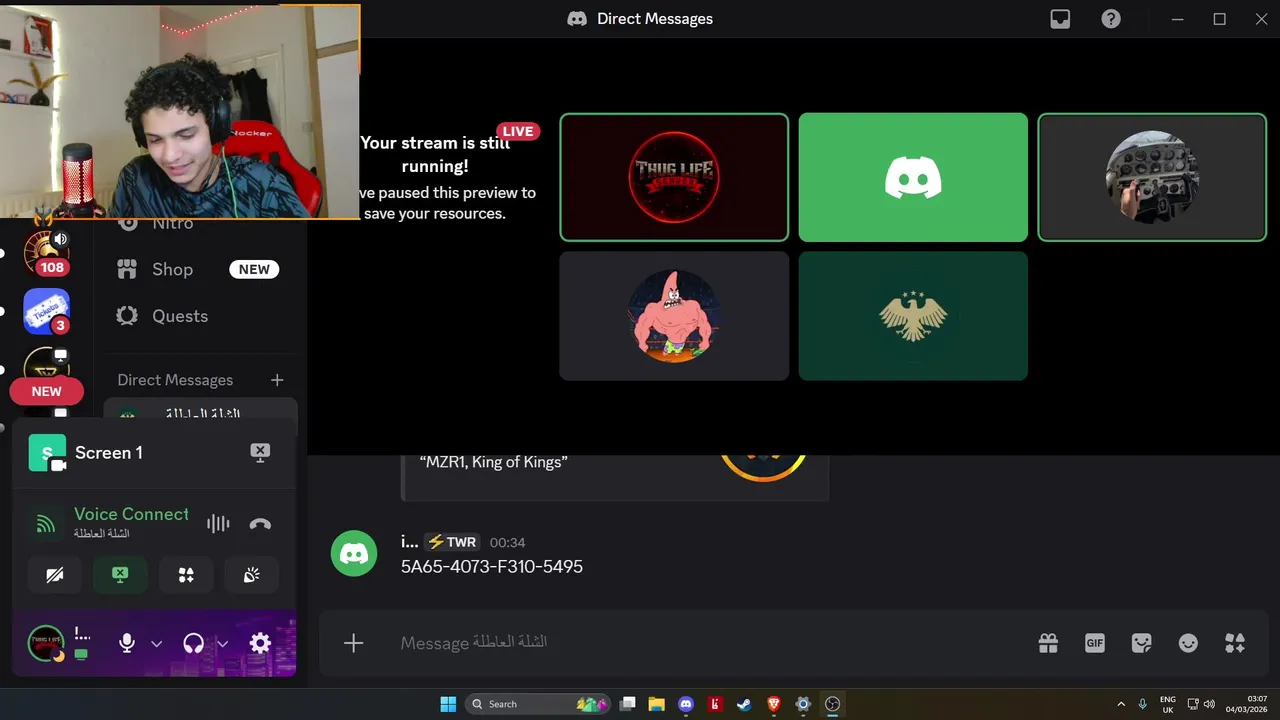Open the Tickets server with 3 badge

point(46,311)
